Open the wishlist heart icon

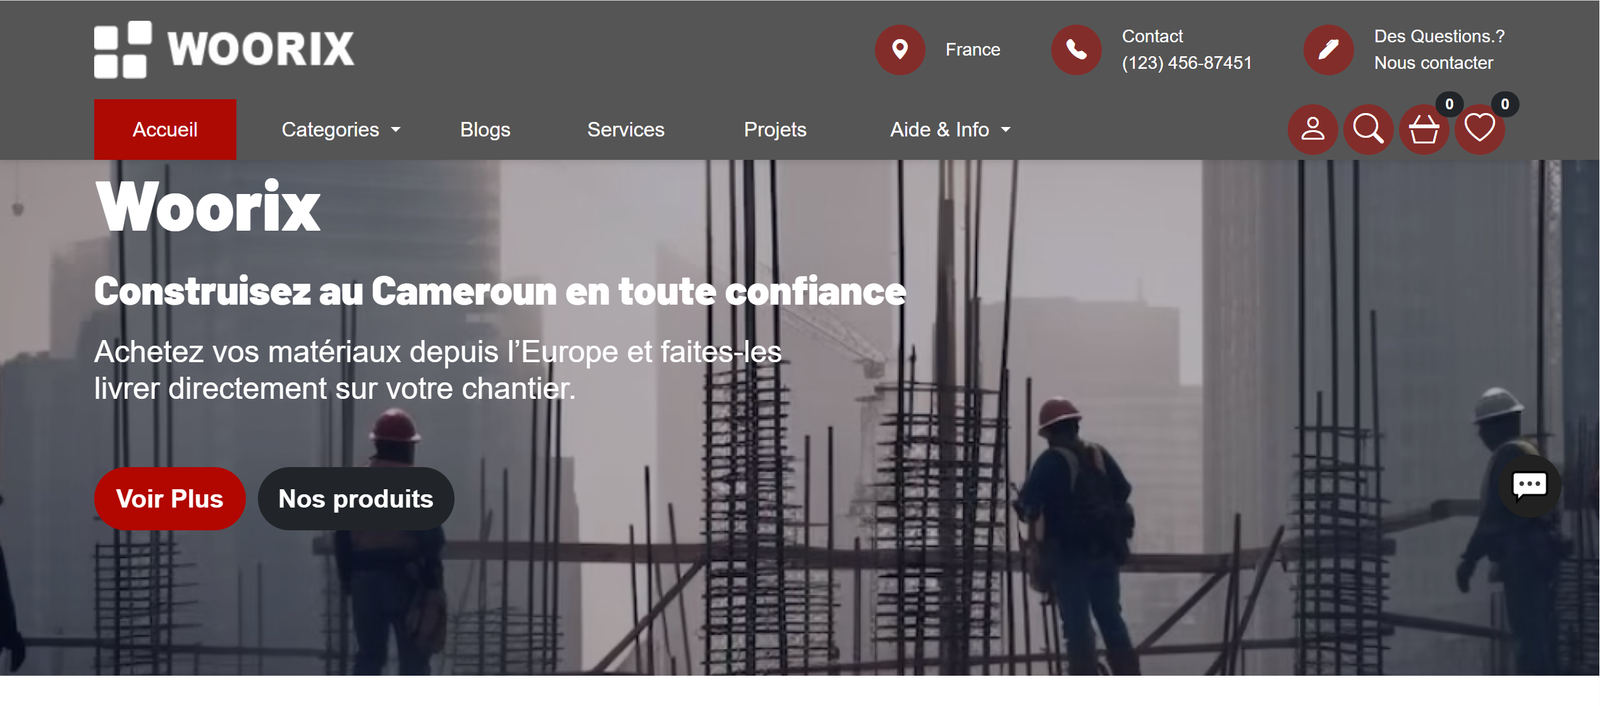pyautogui.click(x=1480, y=129)
